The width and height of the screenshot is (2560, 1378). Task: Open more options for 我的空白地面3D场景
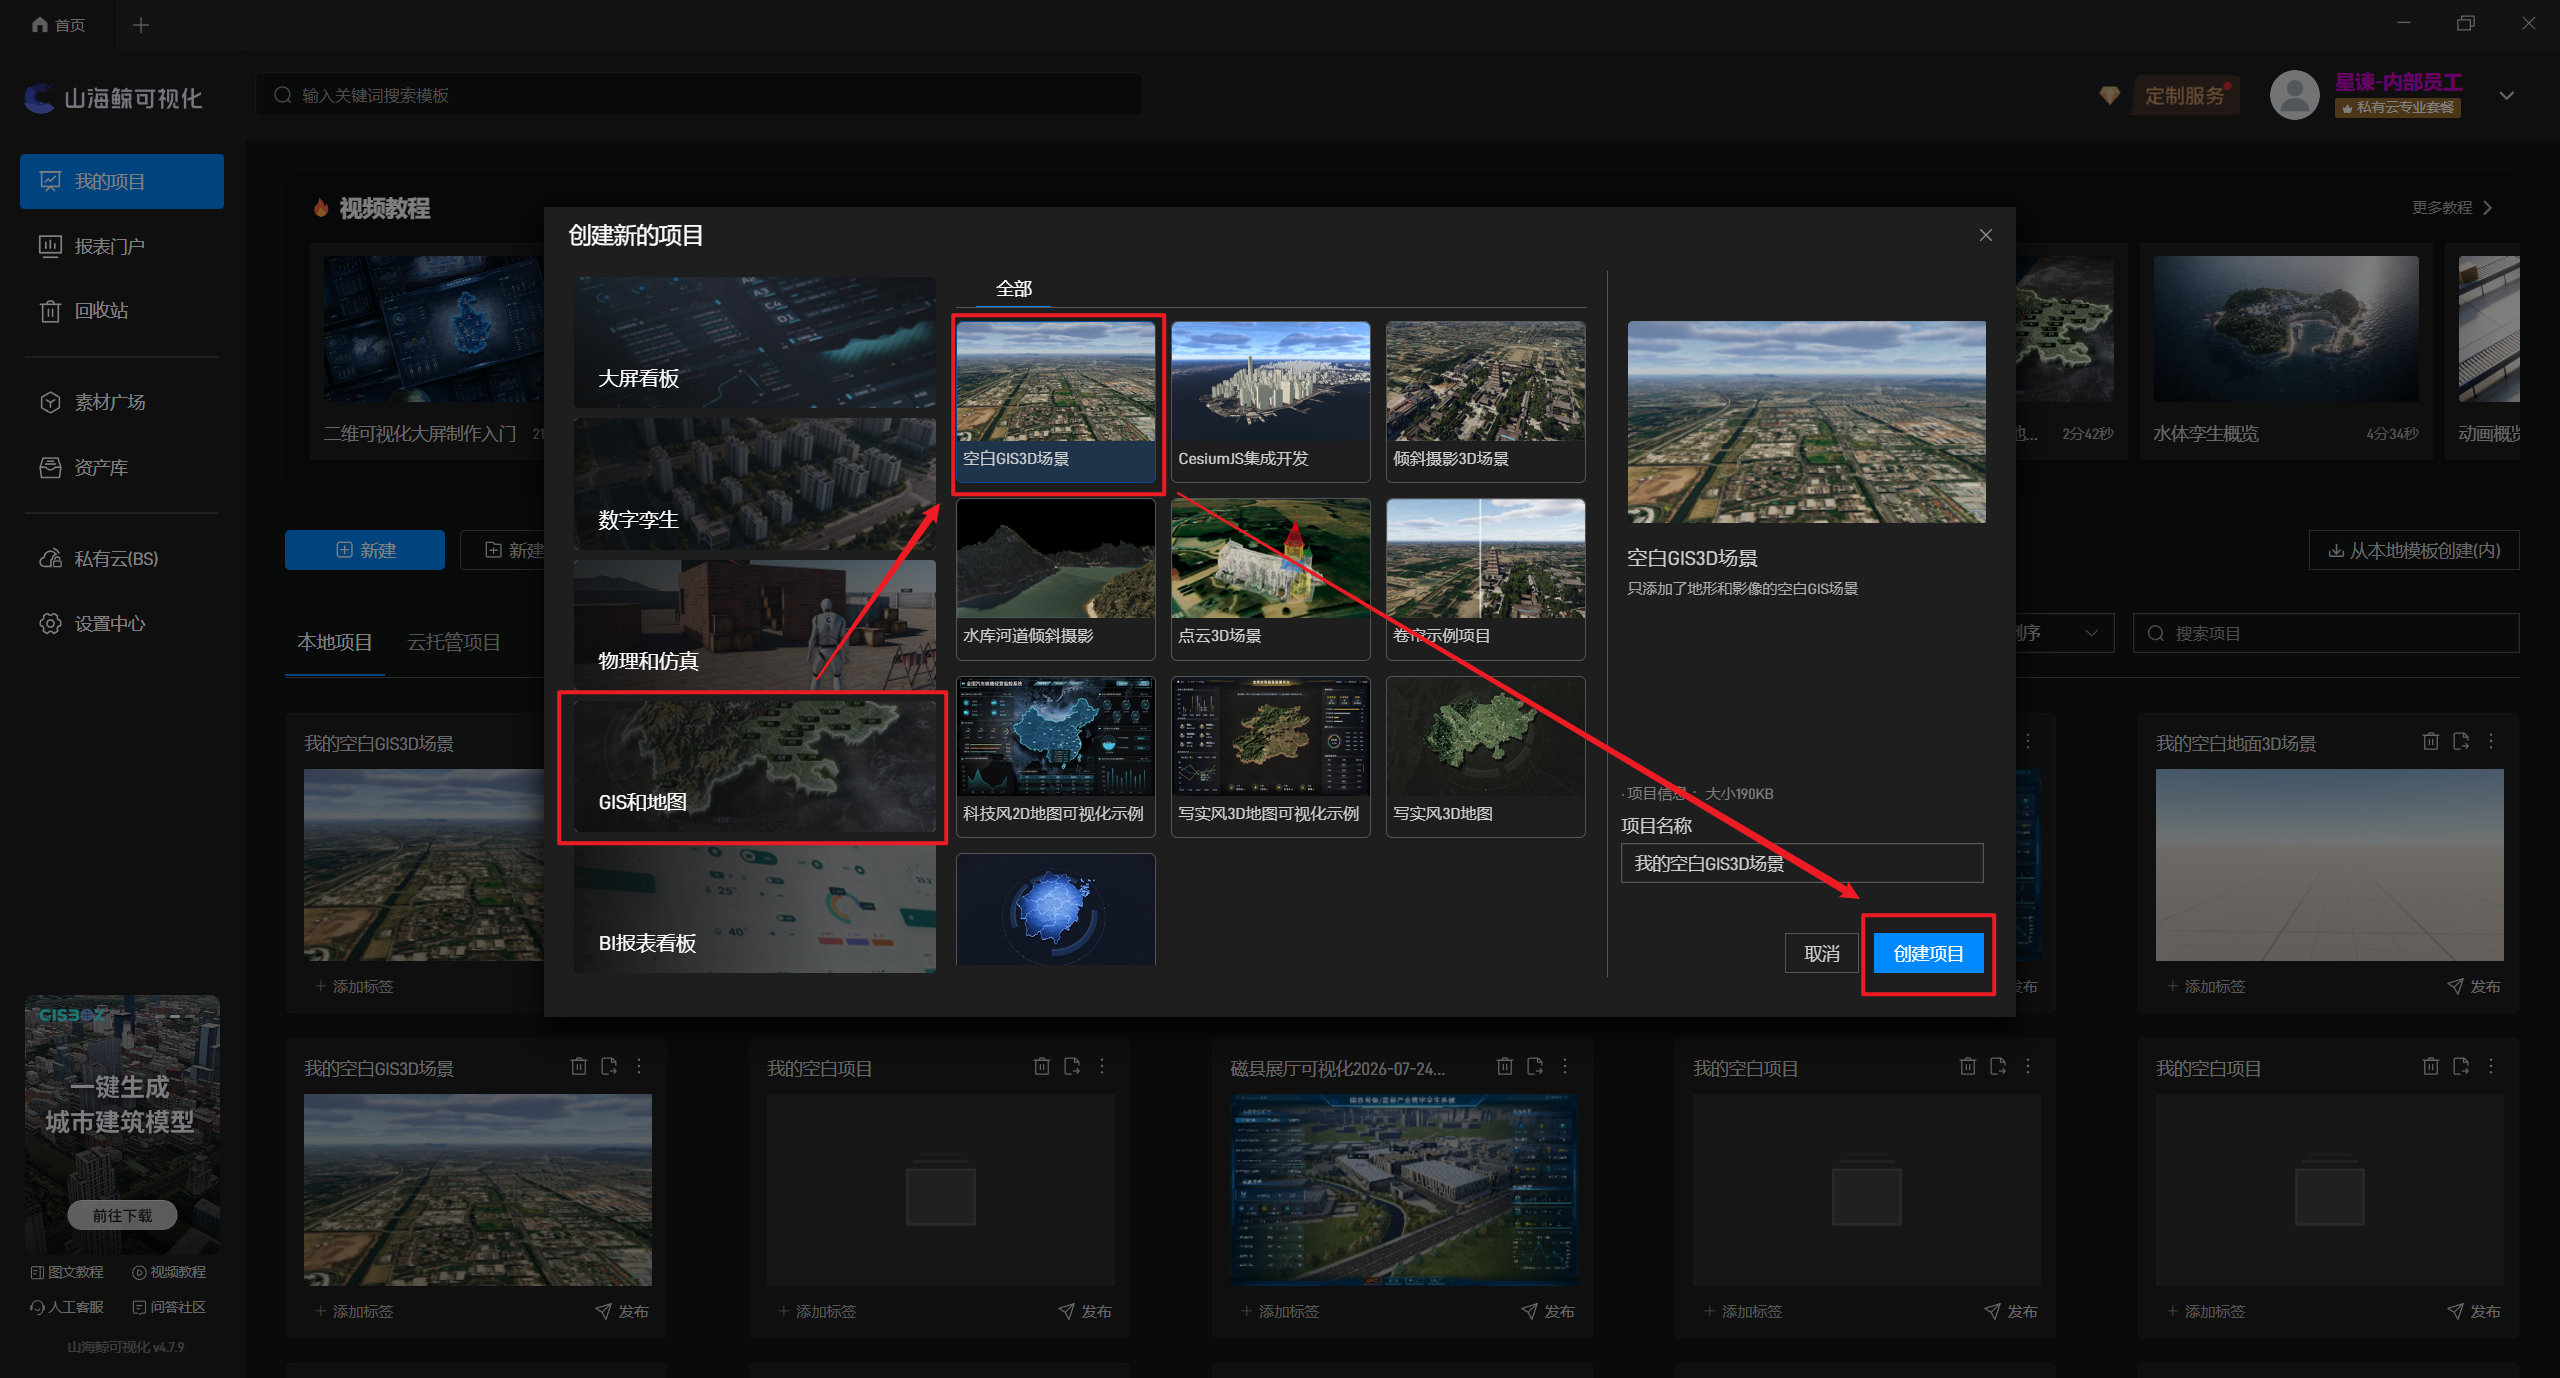tap(2491, 741)
